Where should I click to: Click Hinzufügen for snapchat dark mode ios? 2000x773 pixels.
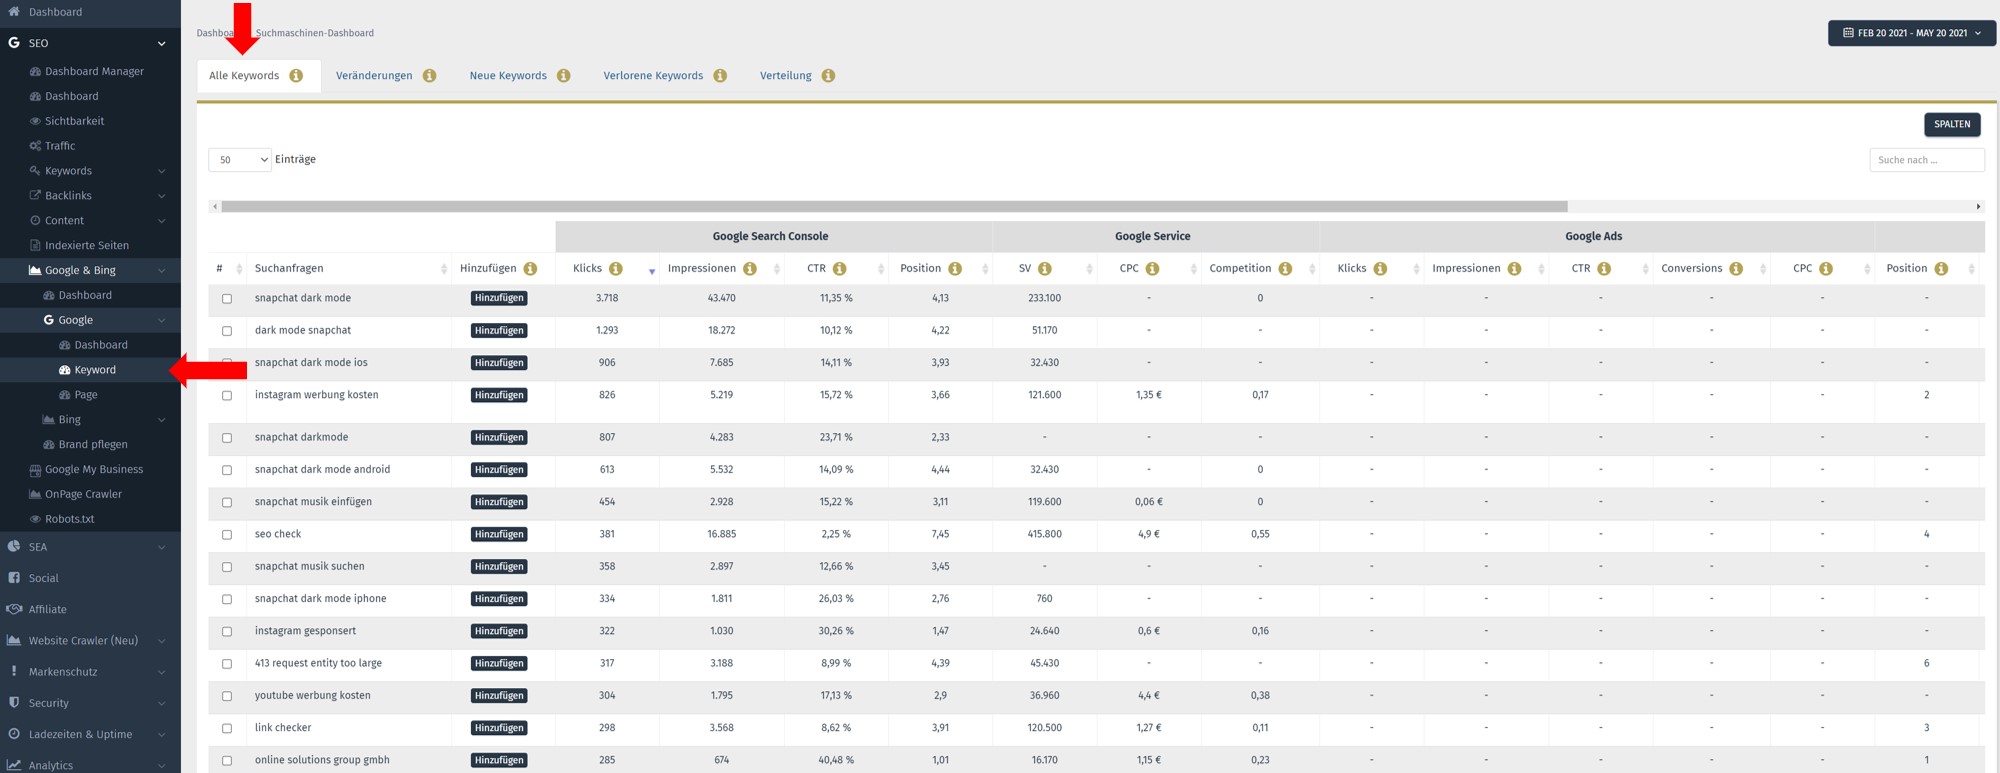(499, 363)
